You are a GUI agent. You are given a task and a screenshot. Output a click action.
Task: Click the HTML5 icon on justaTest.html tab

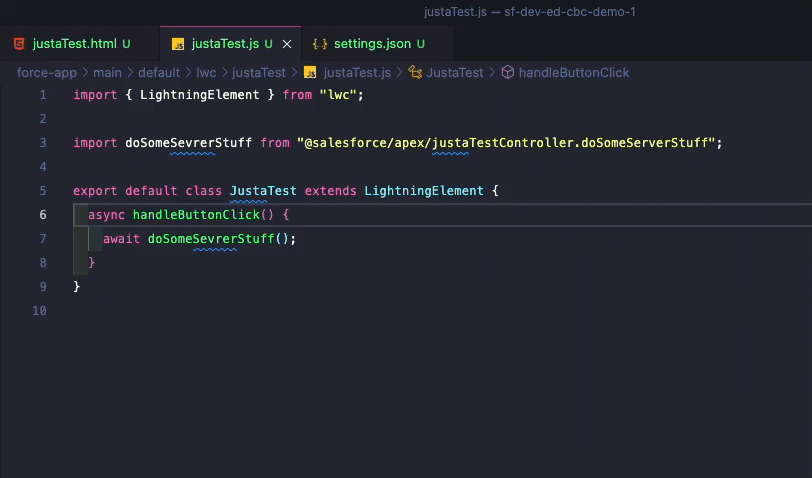[19, 44]
